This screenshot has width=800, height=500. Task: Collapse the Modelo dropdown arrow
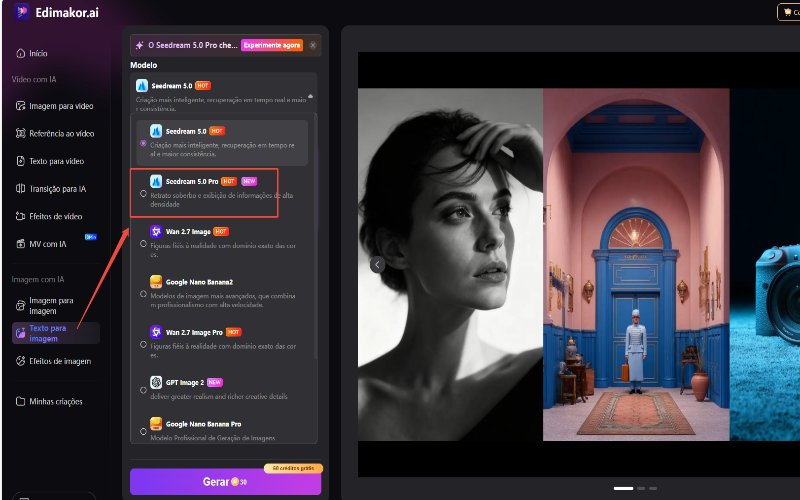tap(310, 96)
